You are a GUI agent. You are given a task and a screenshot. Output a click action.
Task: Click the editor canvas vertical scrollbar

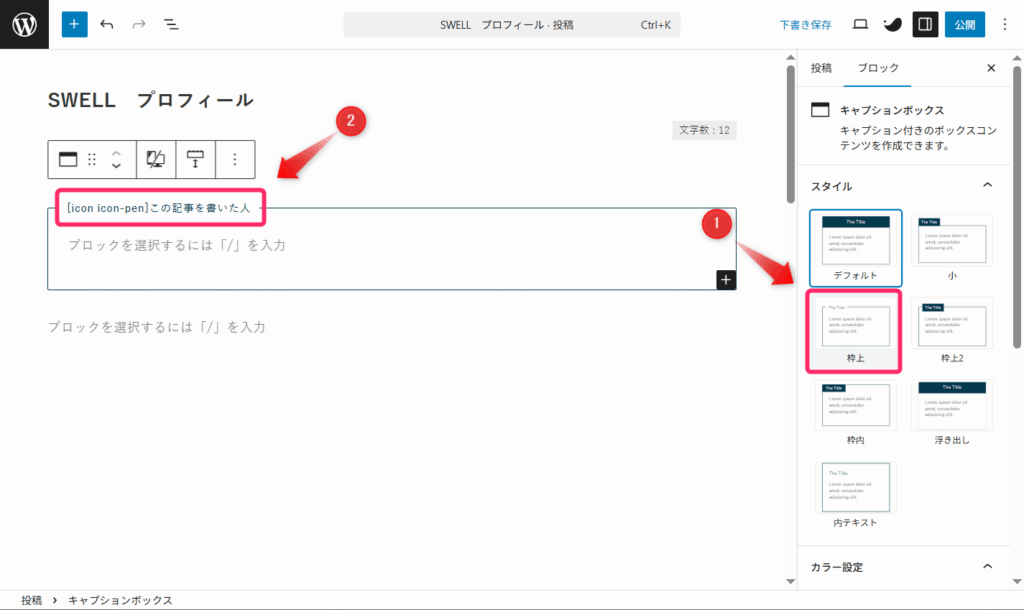coord(790,134)
